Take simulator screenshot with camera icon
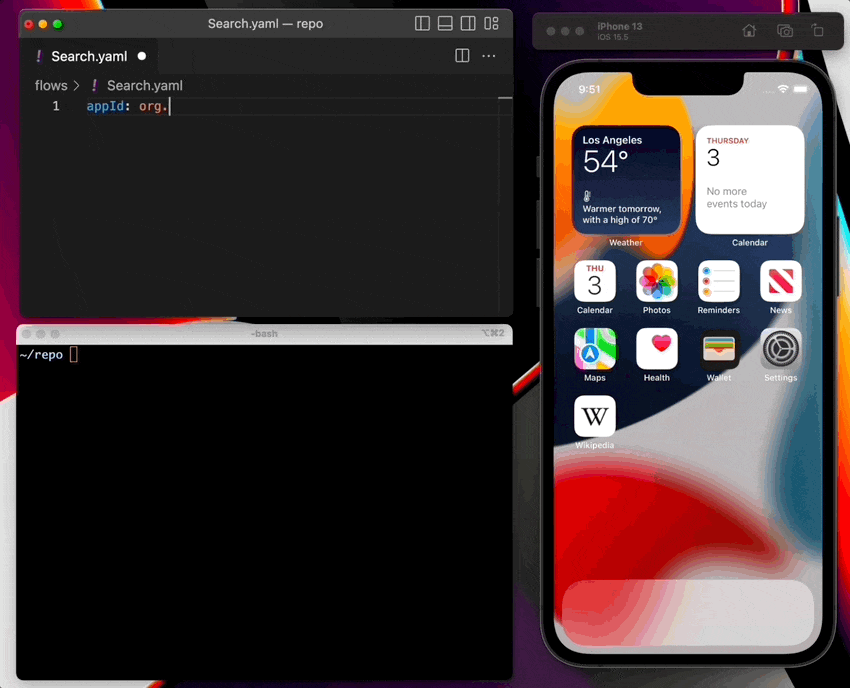 tap(784, 31)
